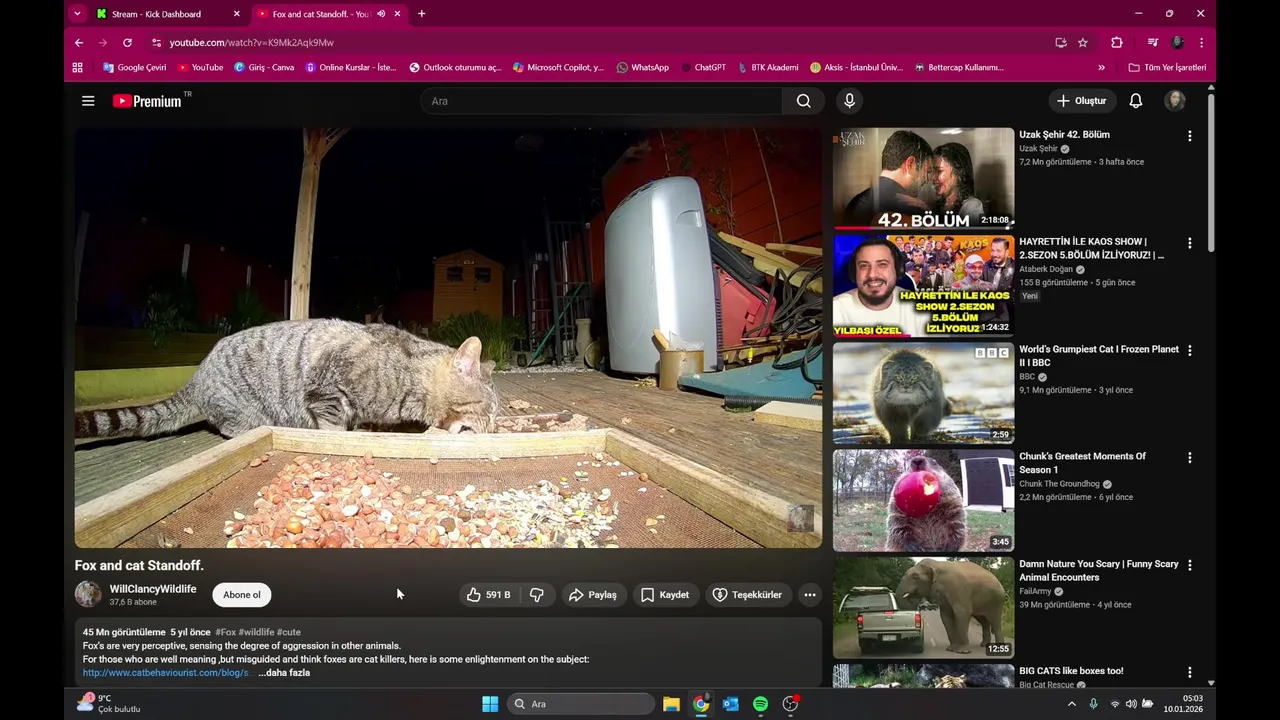The image size is (1280, 720).
Task: Bookmark this page with star icon
Action: pyautogui.click(x=1082, y=43)
